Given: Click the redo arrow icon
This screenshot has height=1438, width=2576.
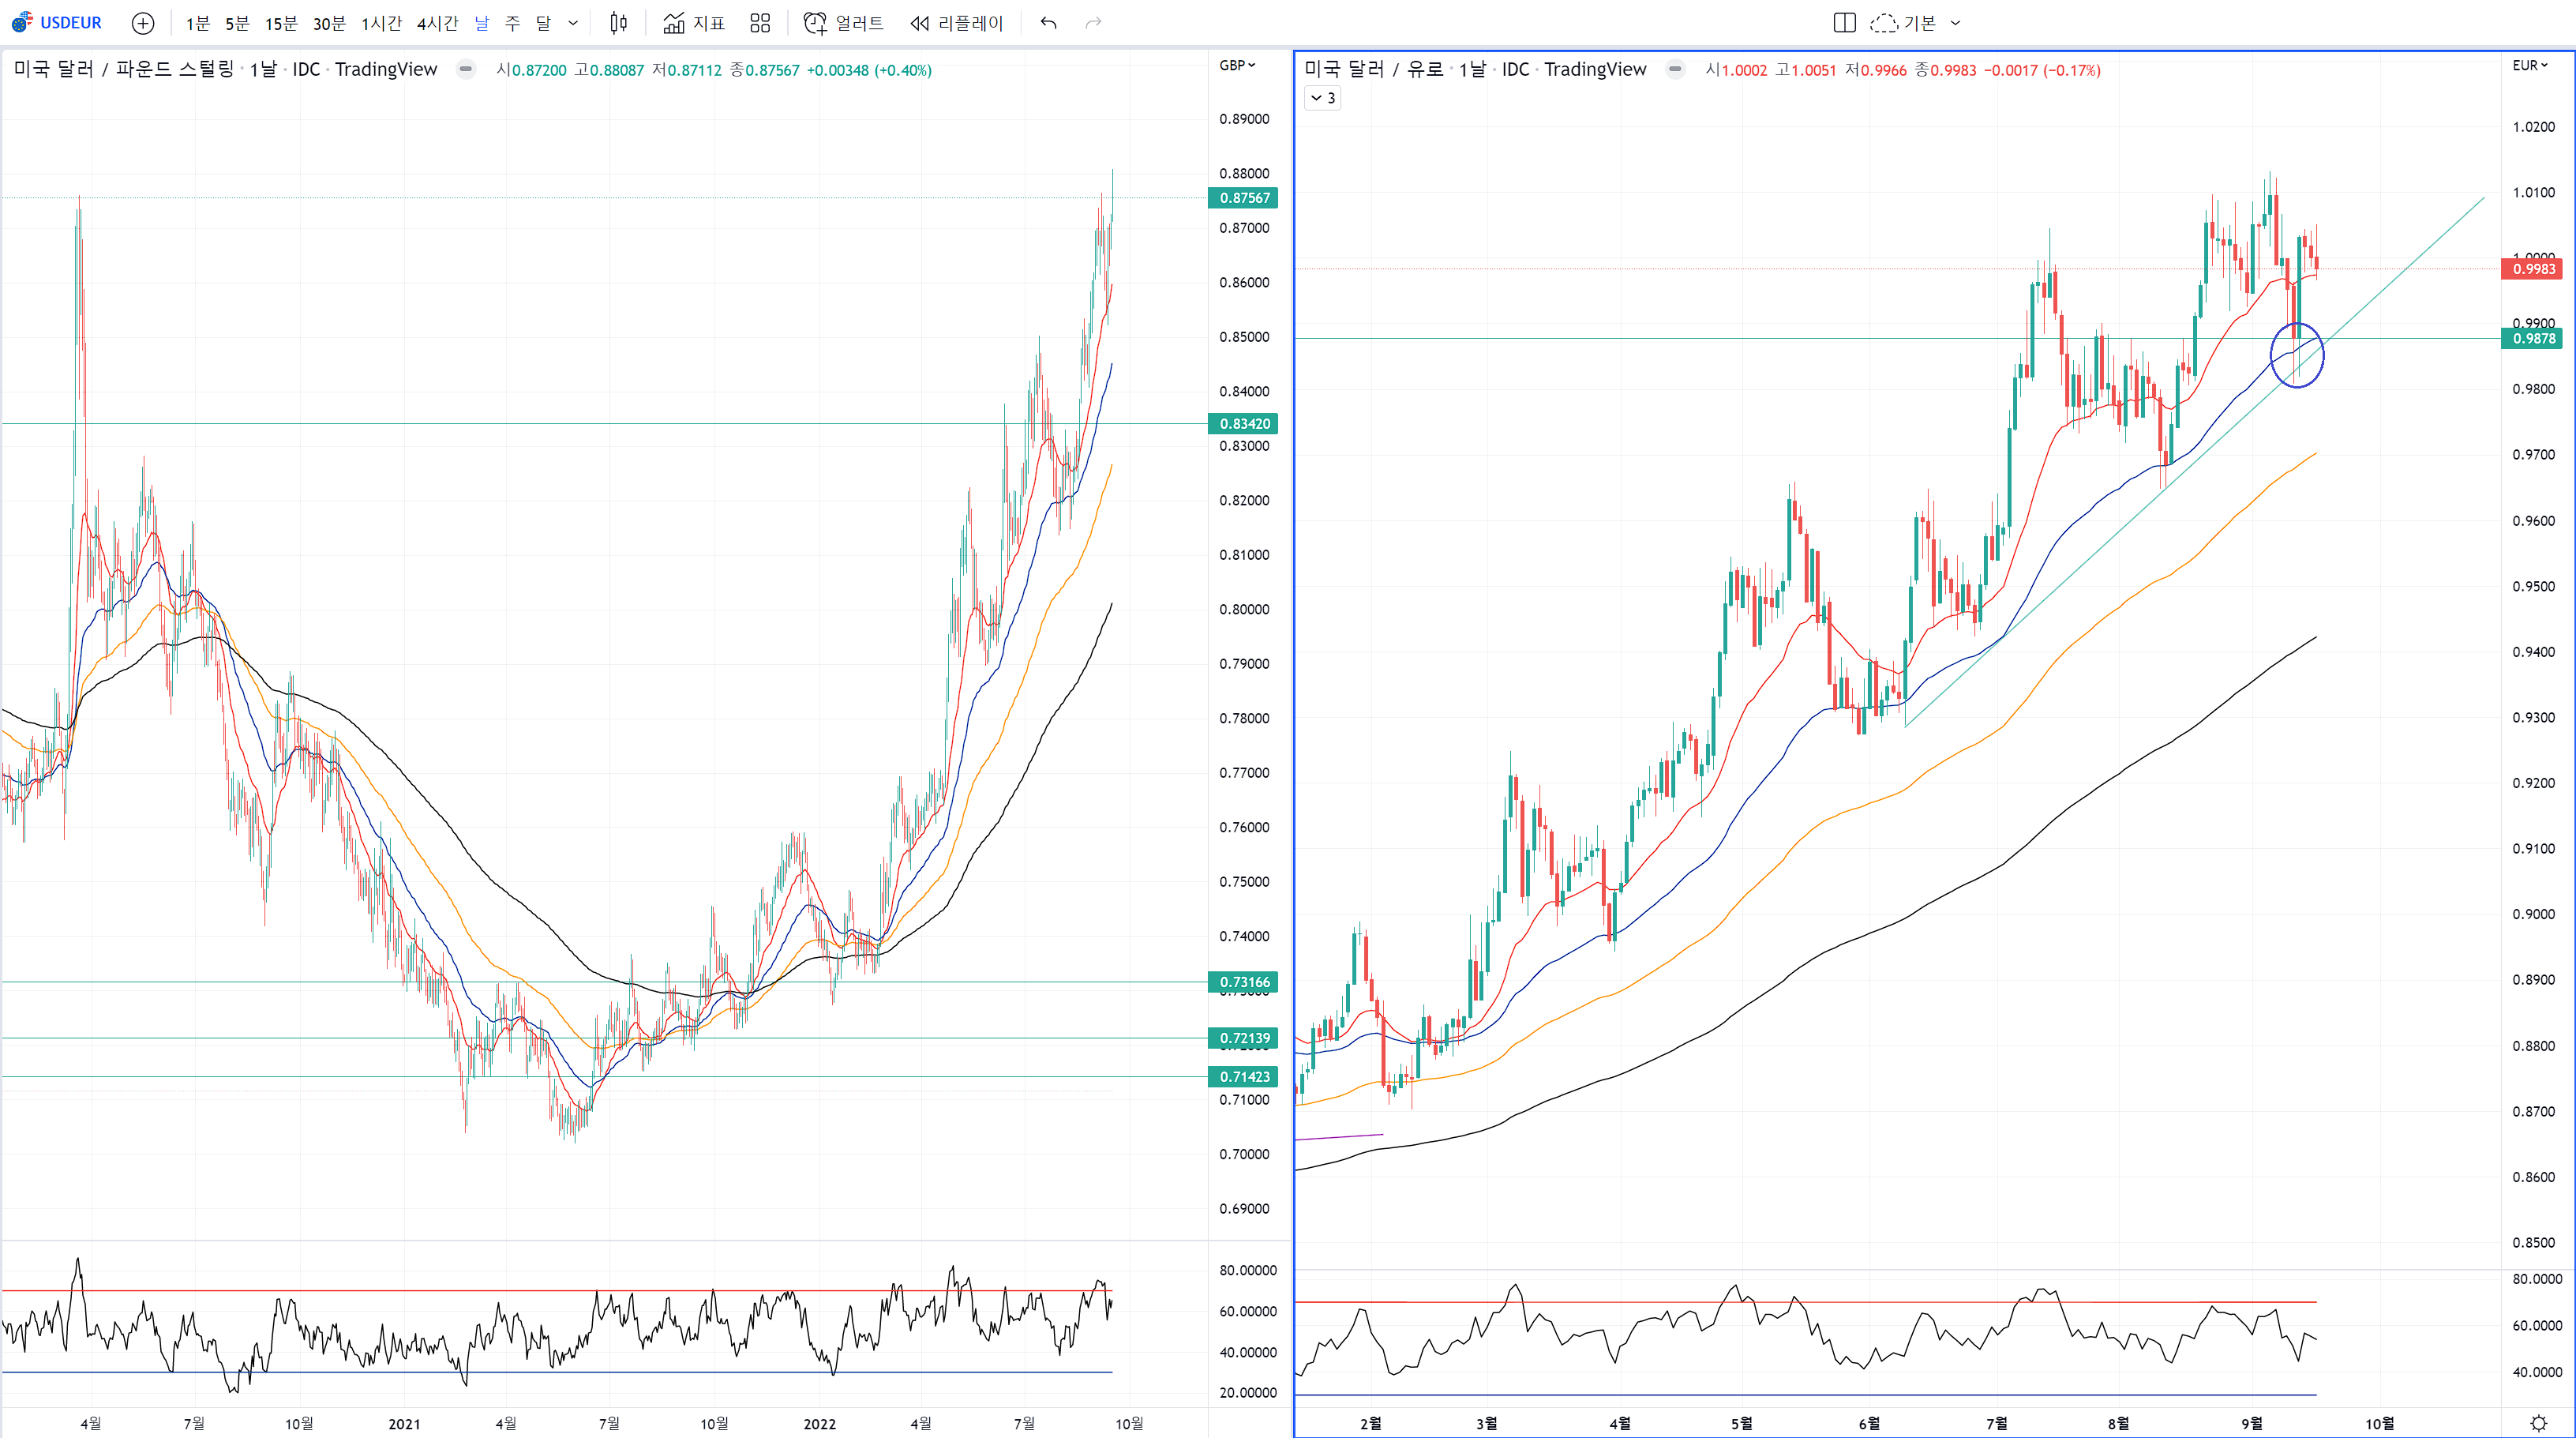Looking at the screenshot, I should [x=1093, y=23].
